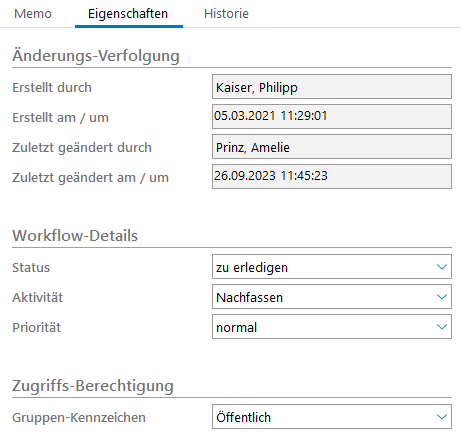Click the 'Prinz, Amelie' last-modified-by field

[332, 147]
